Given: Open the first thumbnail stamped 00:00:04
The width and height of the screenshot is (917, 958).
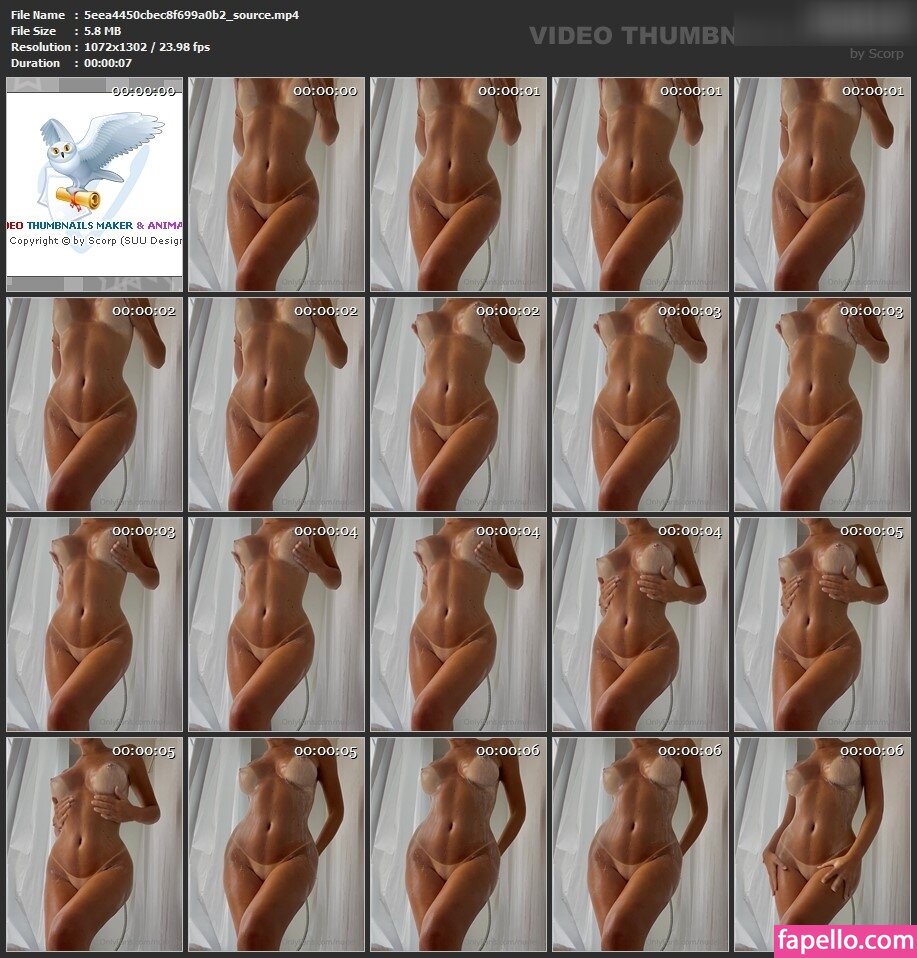Looking at the screenshot, I should point(276,624).
